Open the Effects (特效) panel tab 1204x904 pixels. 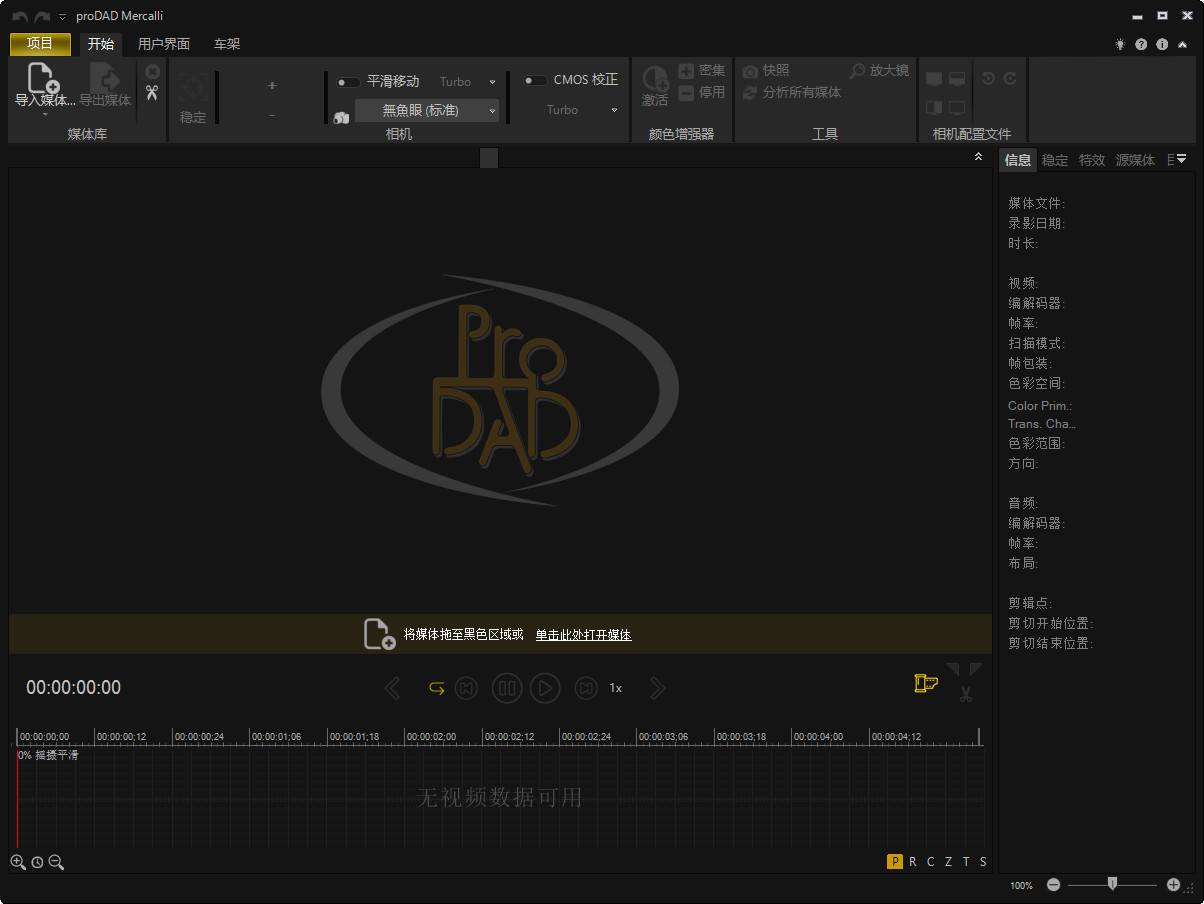1092,160
